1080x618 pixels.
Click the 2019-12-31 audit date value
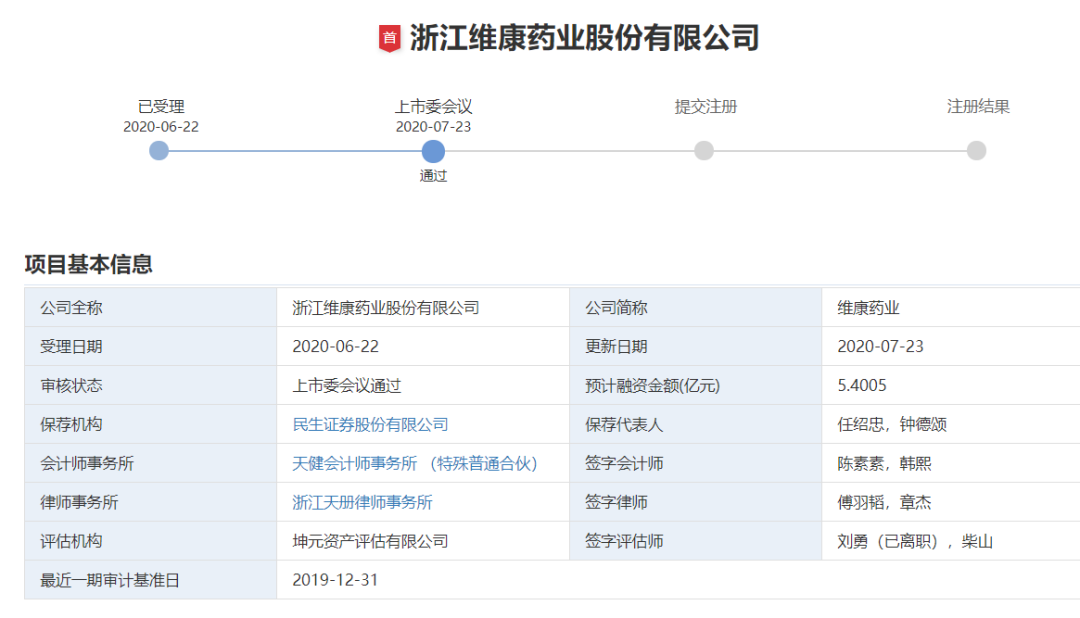tap(335, 580)
